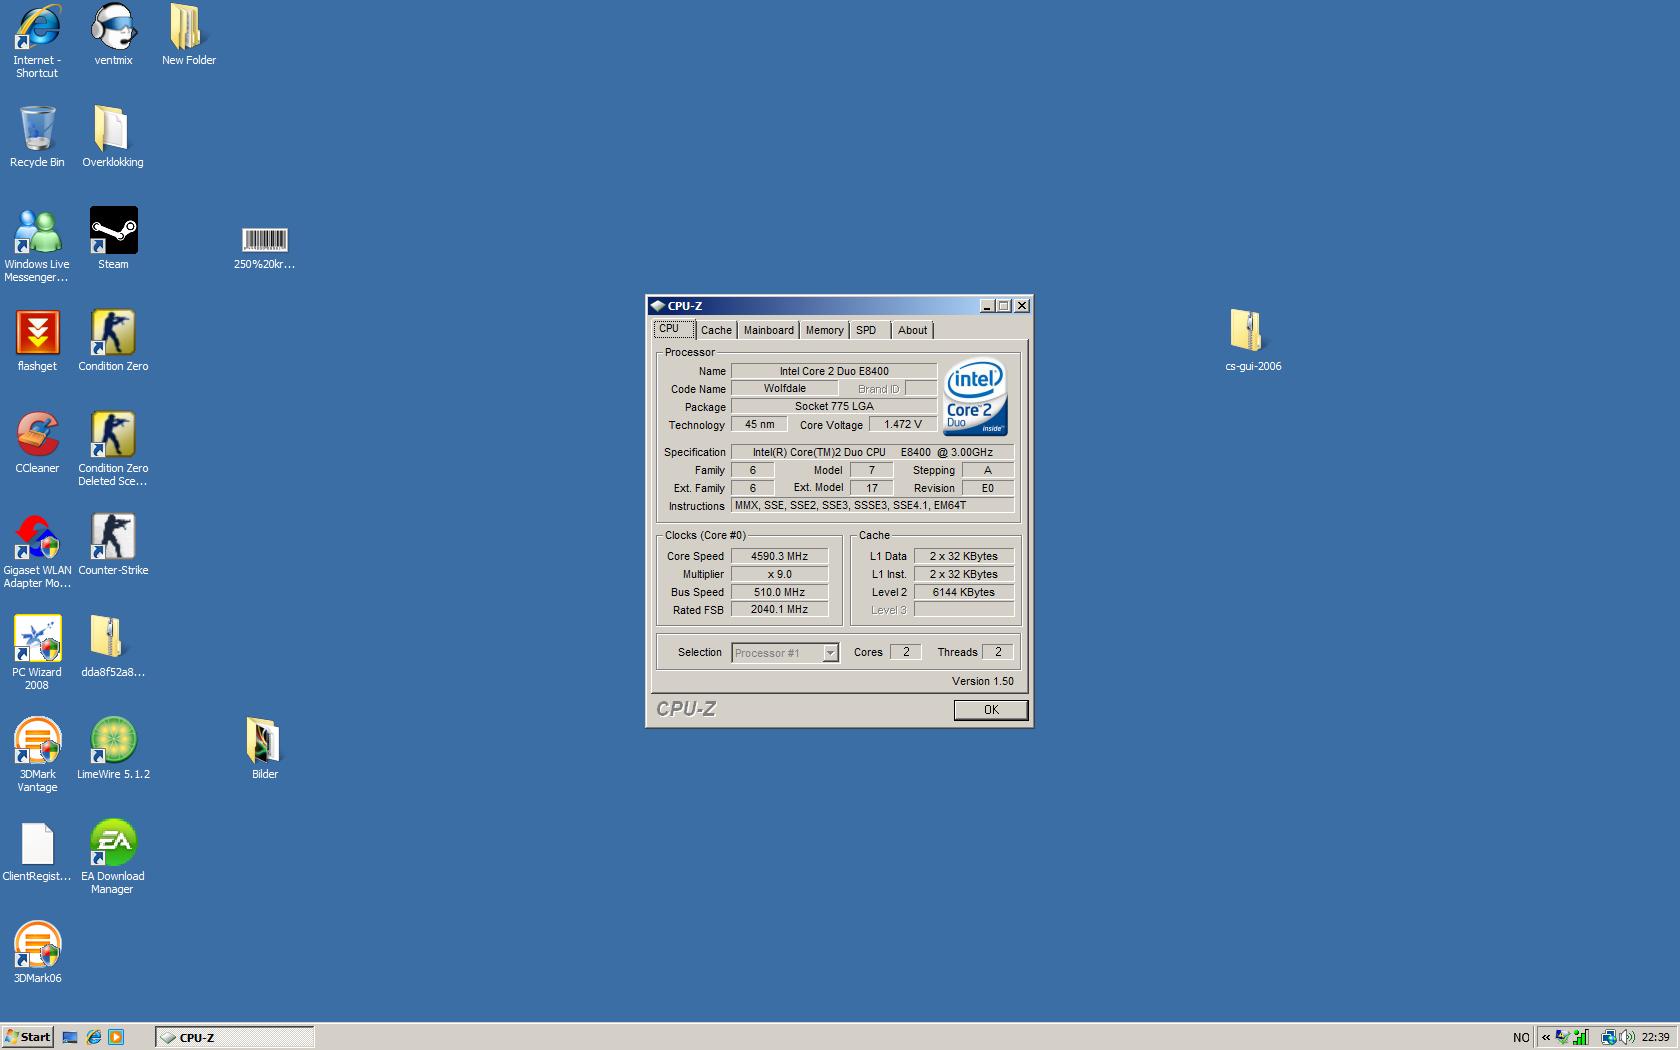The width and height of the screenshot is (1680, 1050).
Task: Select the PC Wizard 2008 icon
Action: [37, 653]
